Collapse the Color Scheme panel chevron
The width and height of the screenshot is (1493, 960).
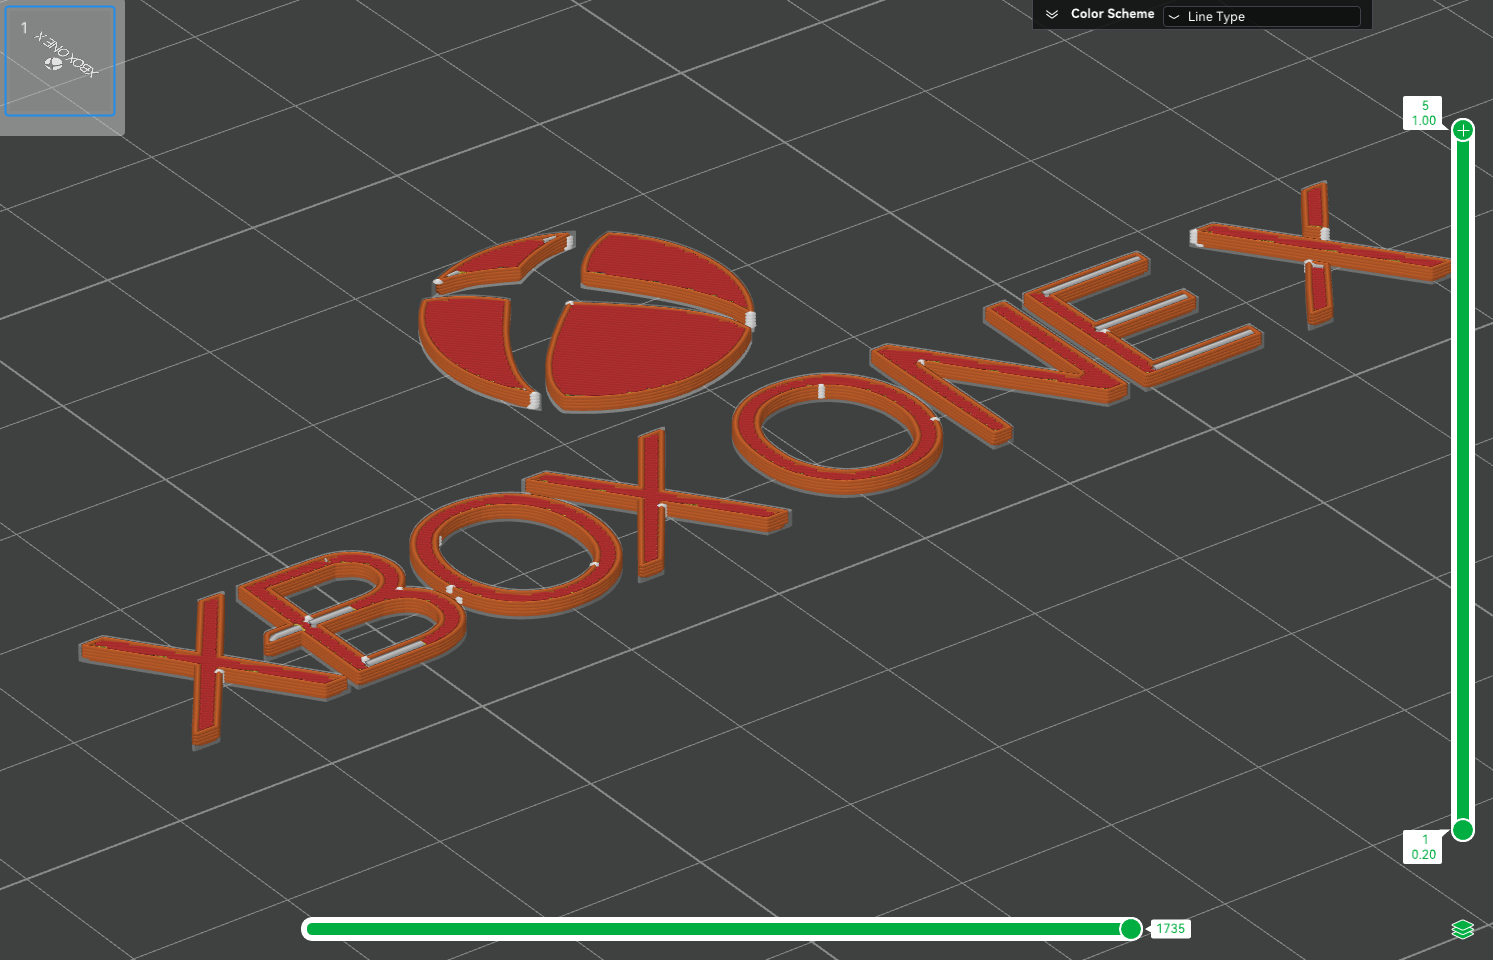tap(1052, 14)
